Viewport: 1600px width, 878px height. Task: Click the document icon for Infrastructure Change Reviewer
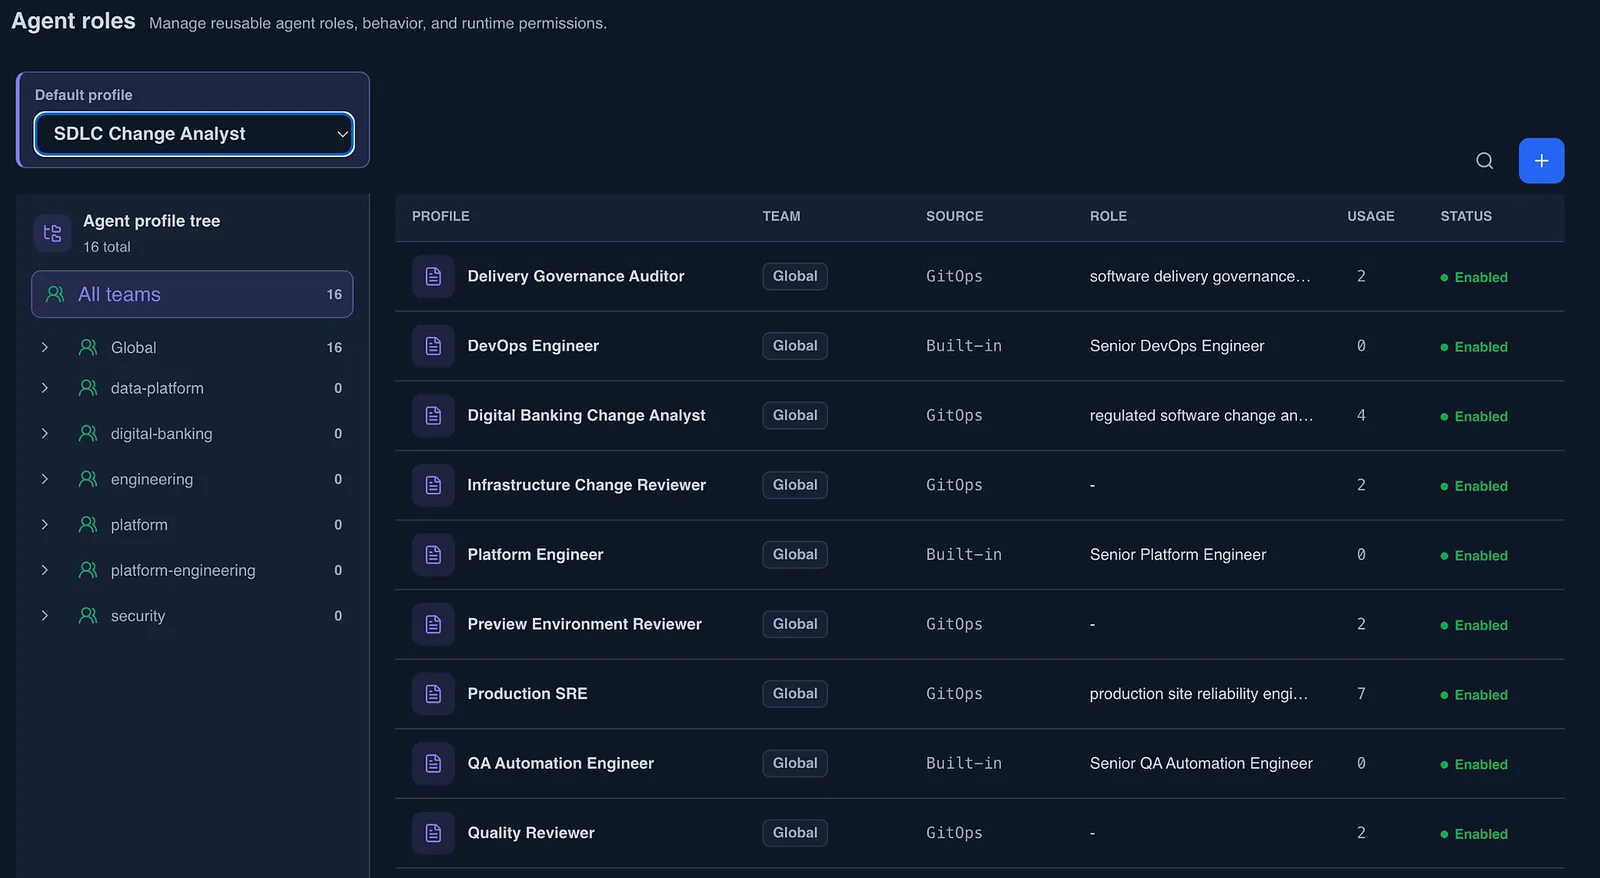click(x=433, y=485)
